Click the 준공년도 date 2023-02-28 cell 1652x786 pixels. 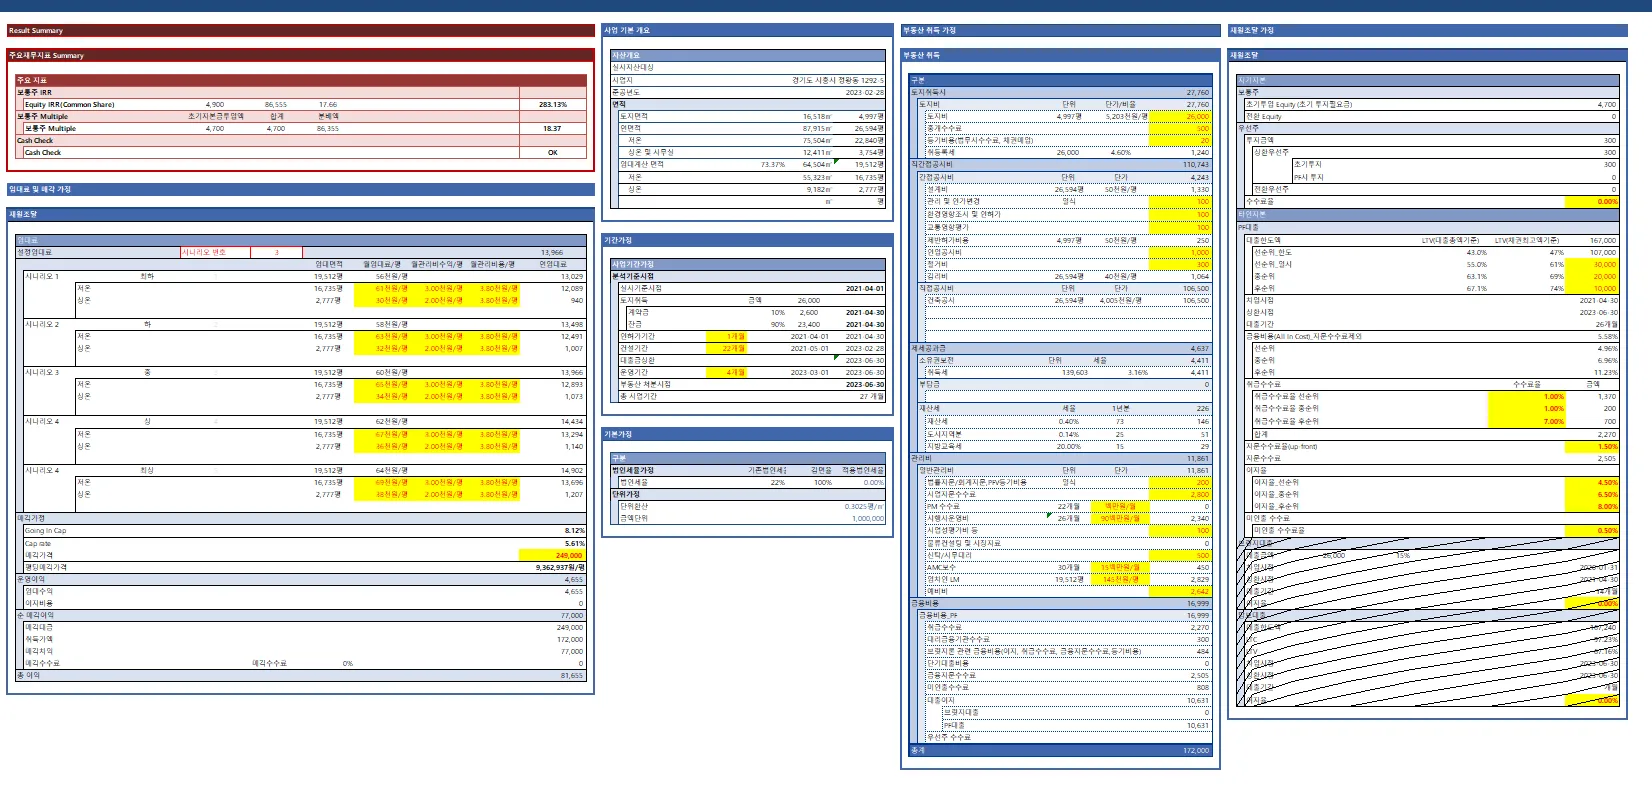point(864,92)
